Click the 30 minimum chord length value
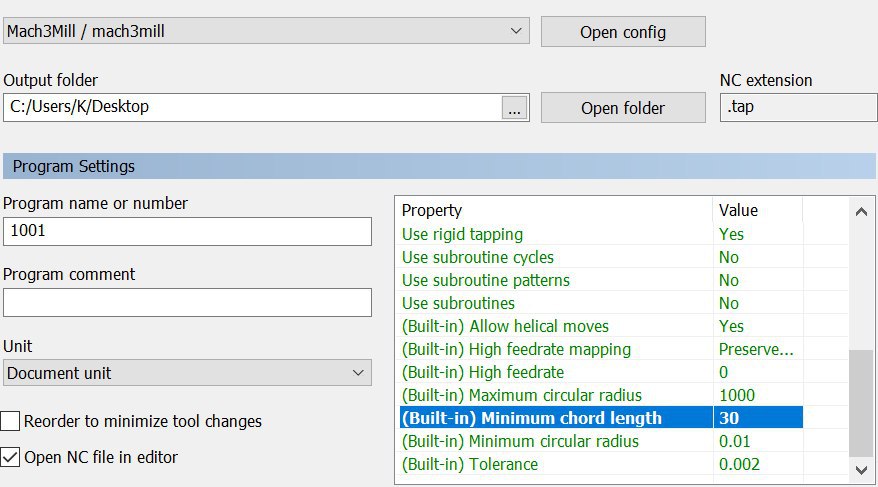The image size is (878, 487). pyautogui.click(x=729, y=418)
